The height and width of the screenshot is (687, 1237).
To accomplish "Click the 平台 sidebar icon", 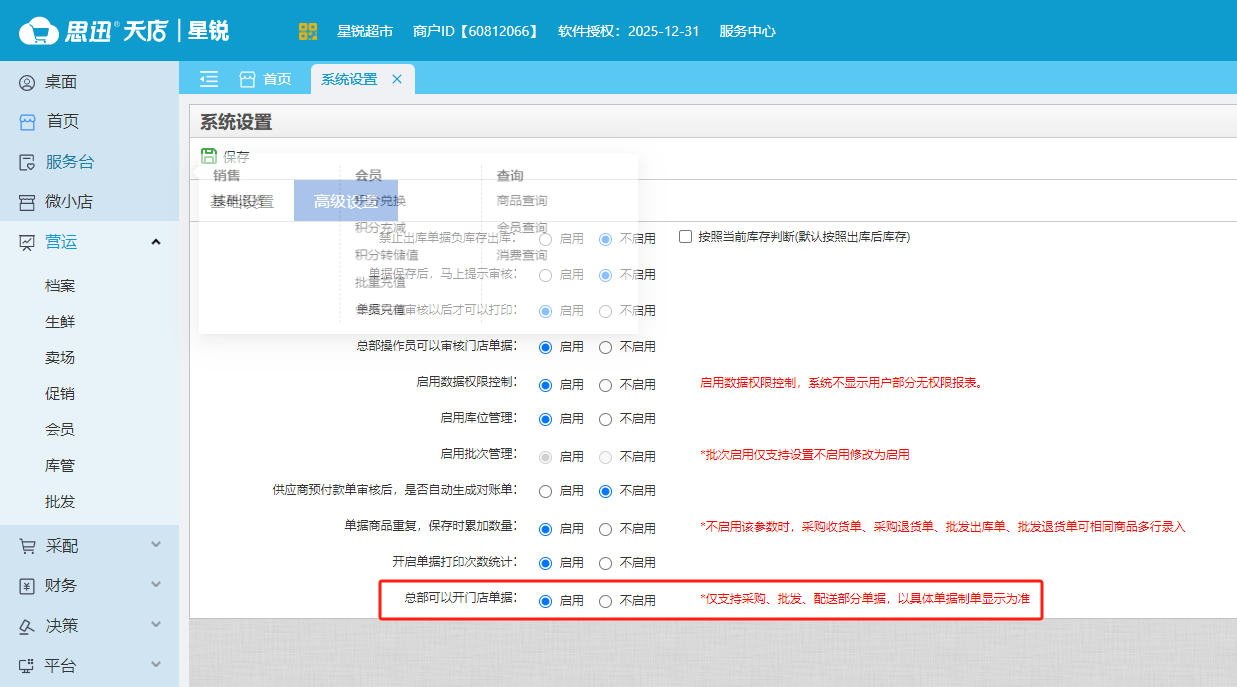I will [x=27, y=666].
